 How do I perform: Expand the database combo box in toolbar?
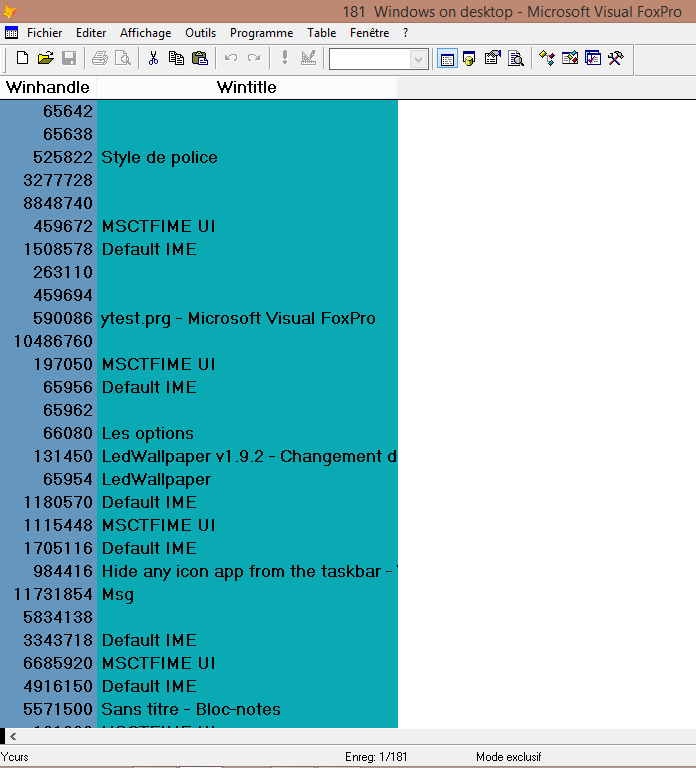[x=418, y=60]
